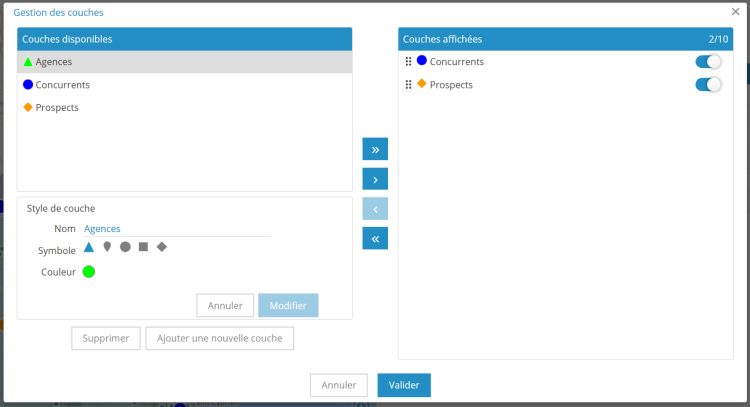Select the square symbol shape
Screen dimensions: 750x407
143,247
